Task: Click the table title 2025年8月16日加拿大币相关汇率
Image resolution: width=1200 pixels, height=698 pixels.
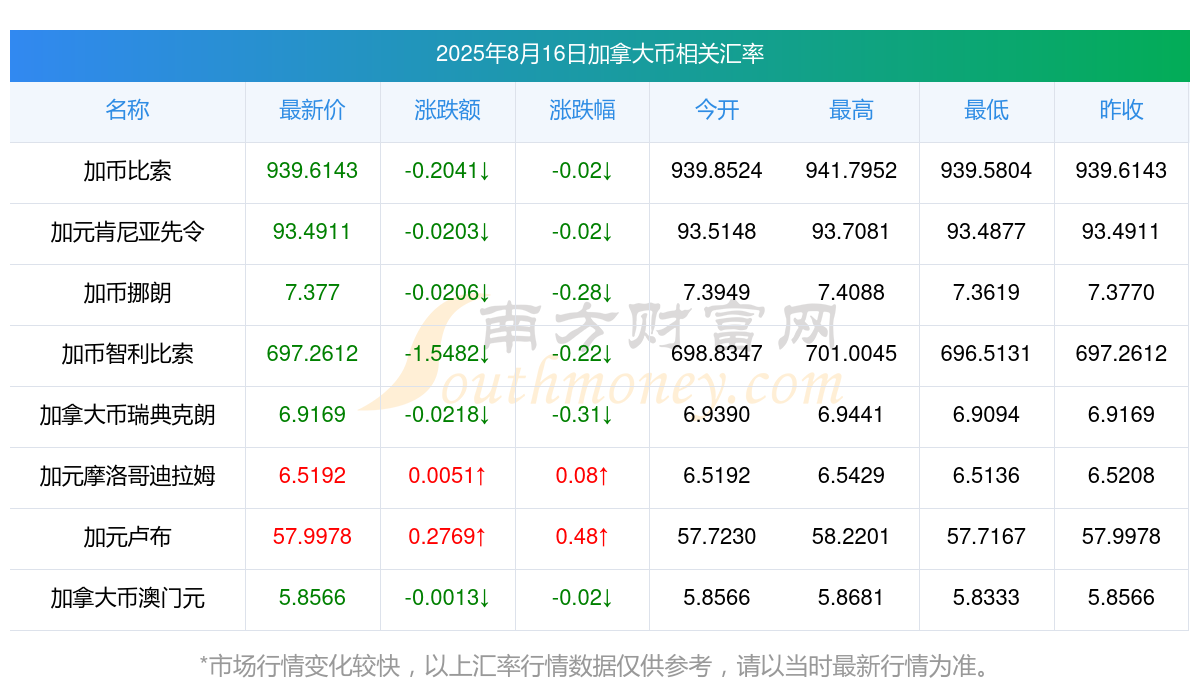Action: 600,54
